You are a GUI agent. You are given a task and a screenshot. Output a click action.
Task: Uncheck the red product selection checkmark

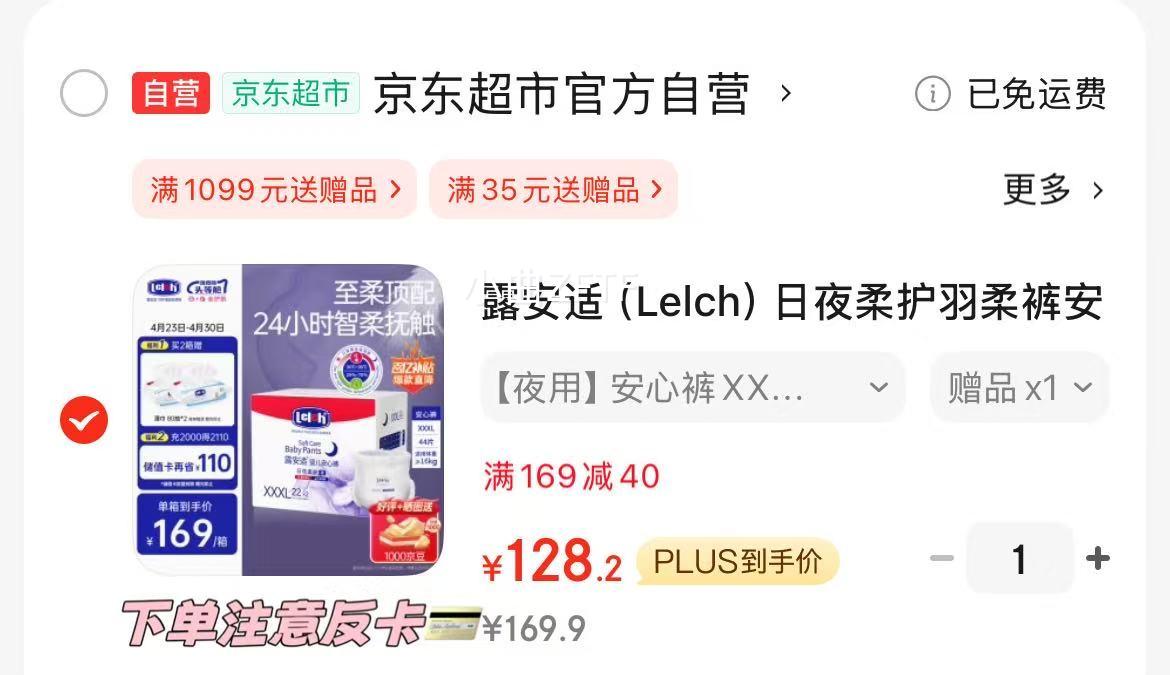coord(84,420)
